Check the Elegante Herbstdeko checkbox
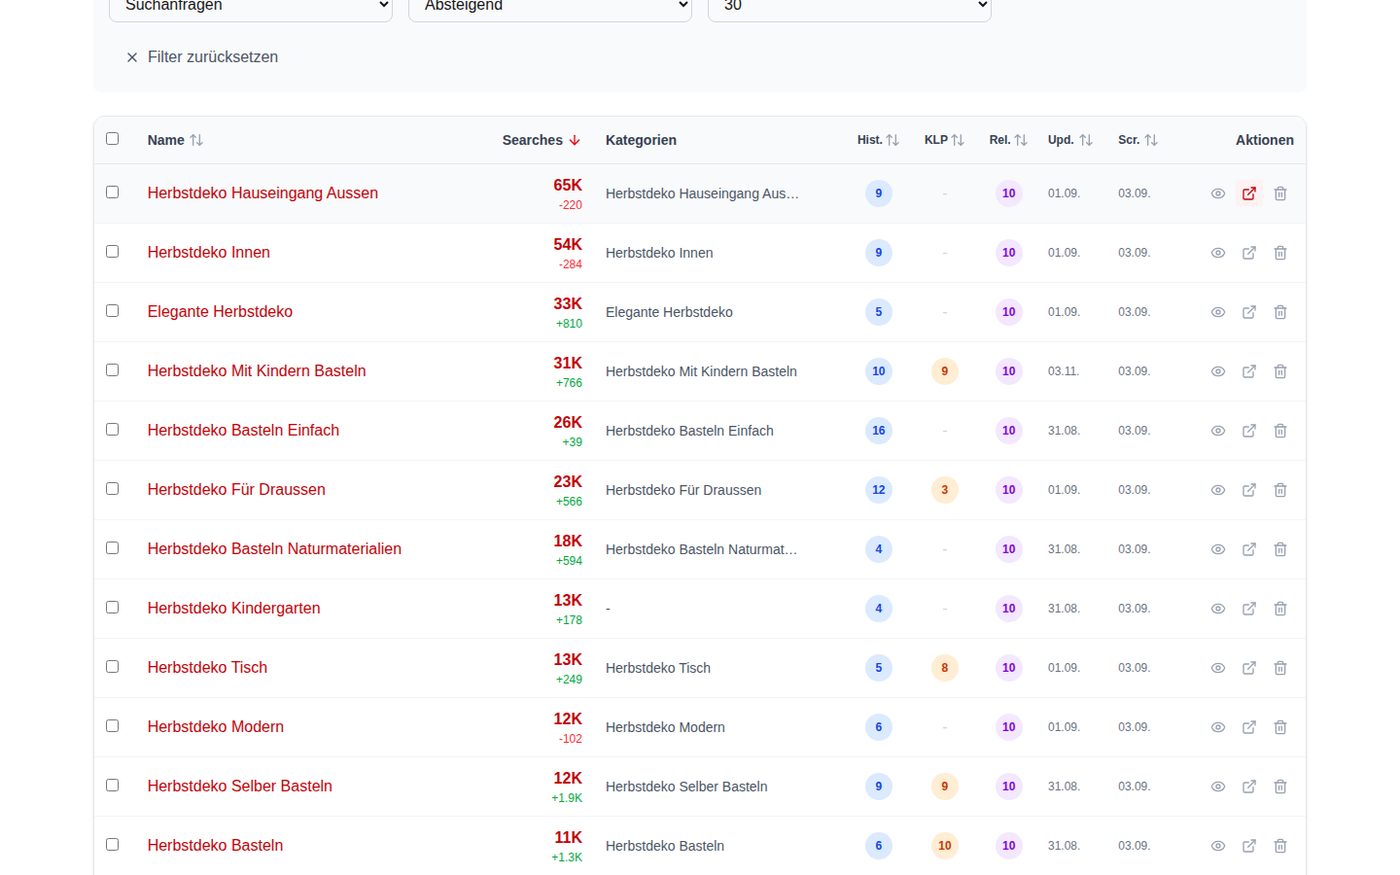The height and width of the screenshot is (875, 1400). [x=112, y=311]
